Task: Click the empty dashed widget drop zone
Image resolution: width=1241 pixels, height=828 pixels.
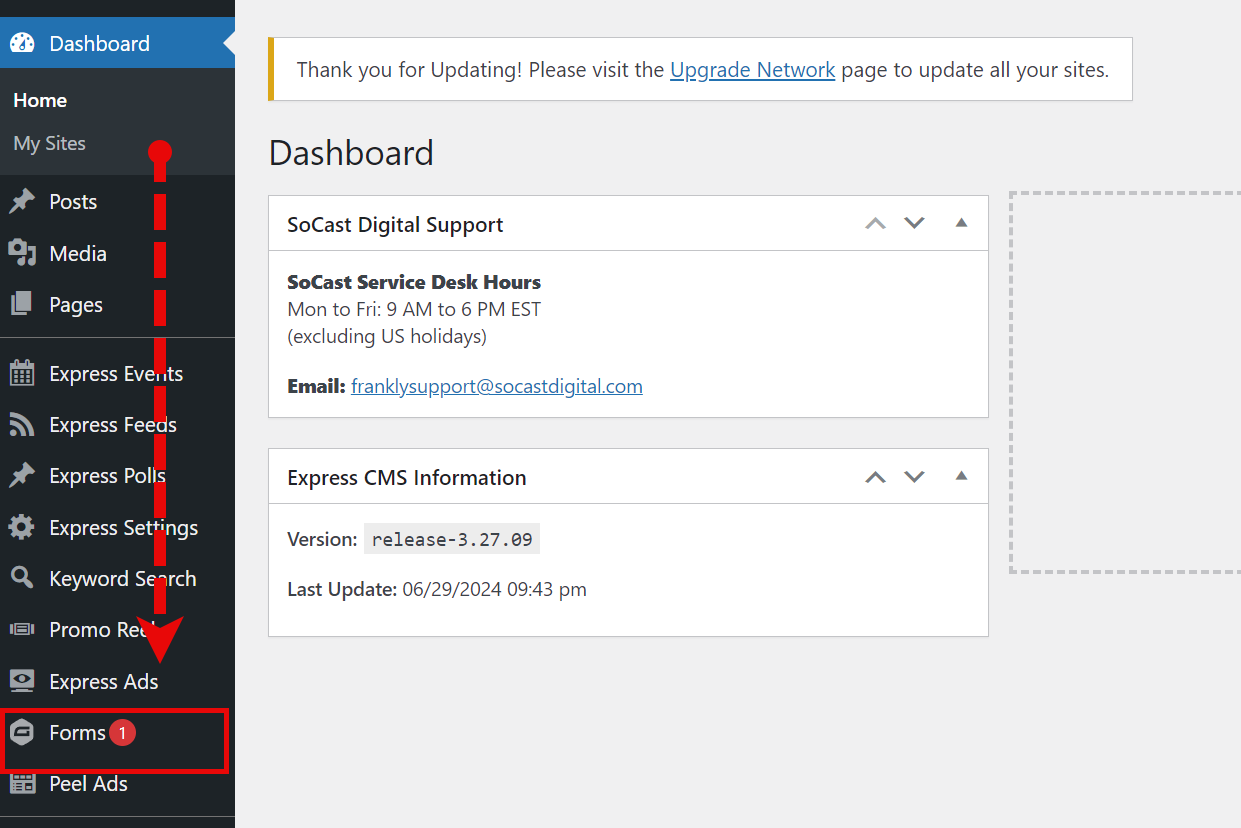Action: [1126, 382]
